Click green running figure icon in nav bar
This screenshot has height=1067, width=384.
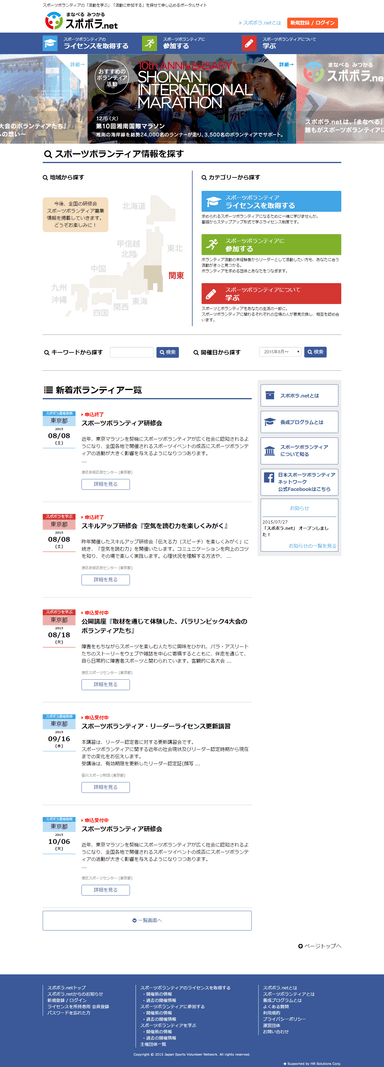click(149, 44)
